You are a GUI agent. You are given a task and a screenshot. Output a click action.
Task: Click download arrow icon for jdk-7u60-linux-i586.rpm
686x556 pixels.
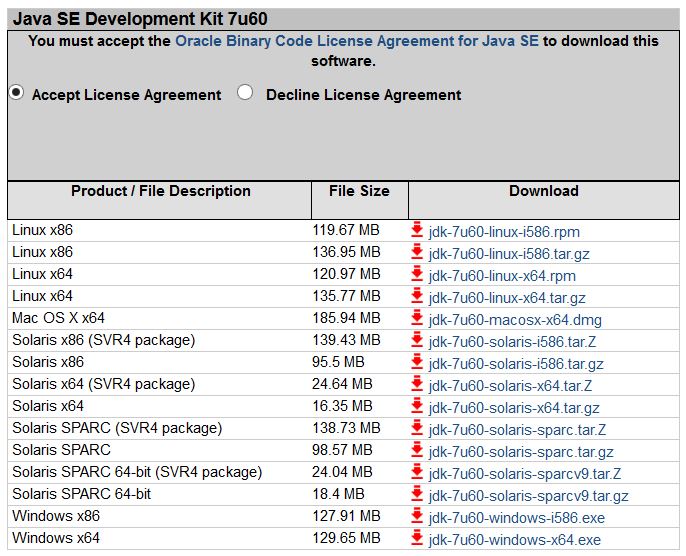(x=417, y=230)
